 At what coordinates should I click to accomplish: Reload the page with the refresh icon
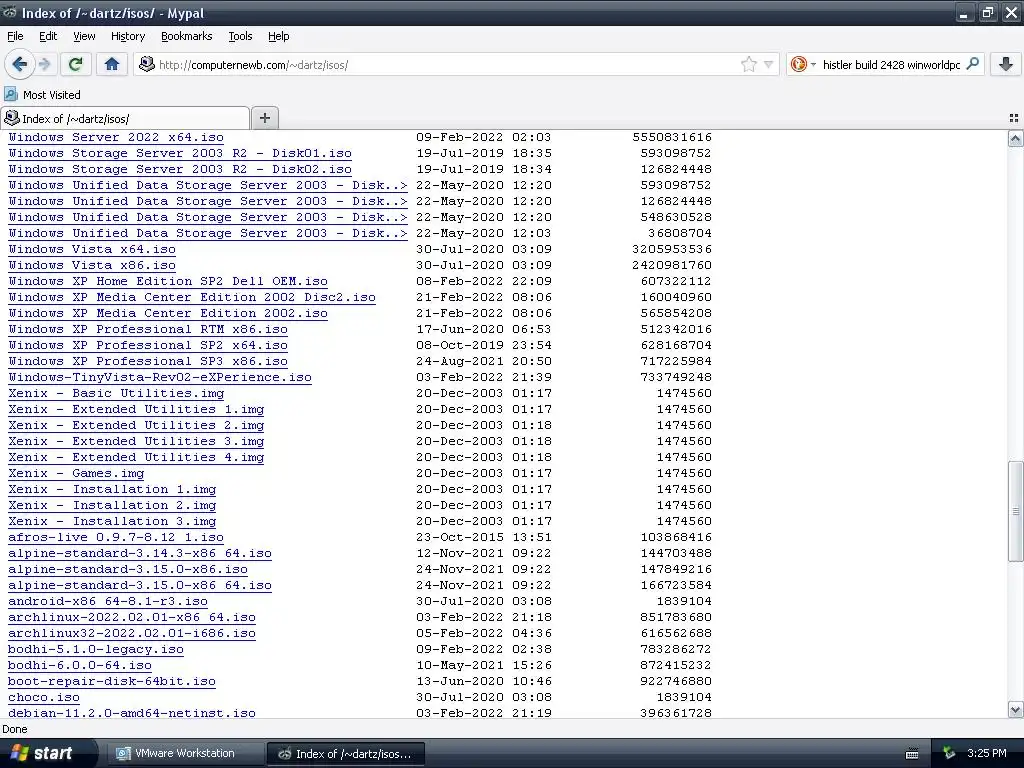(76, 64)
